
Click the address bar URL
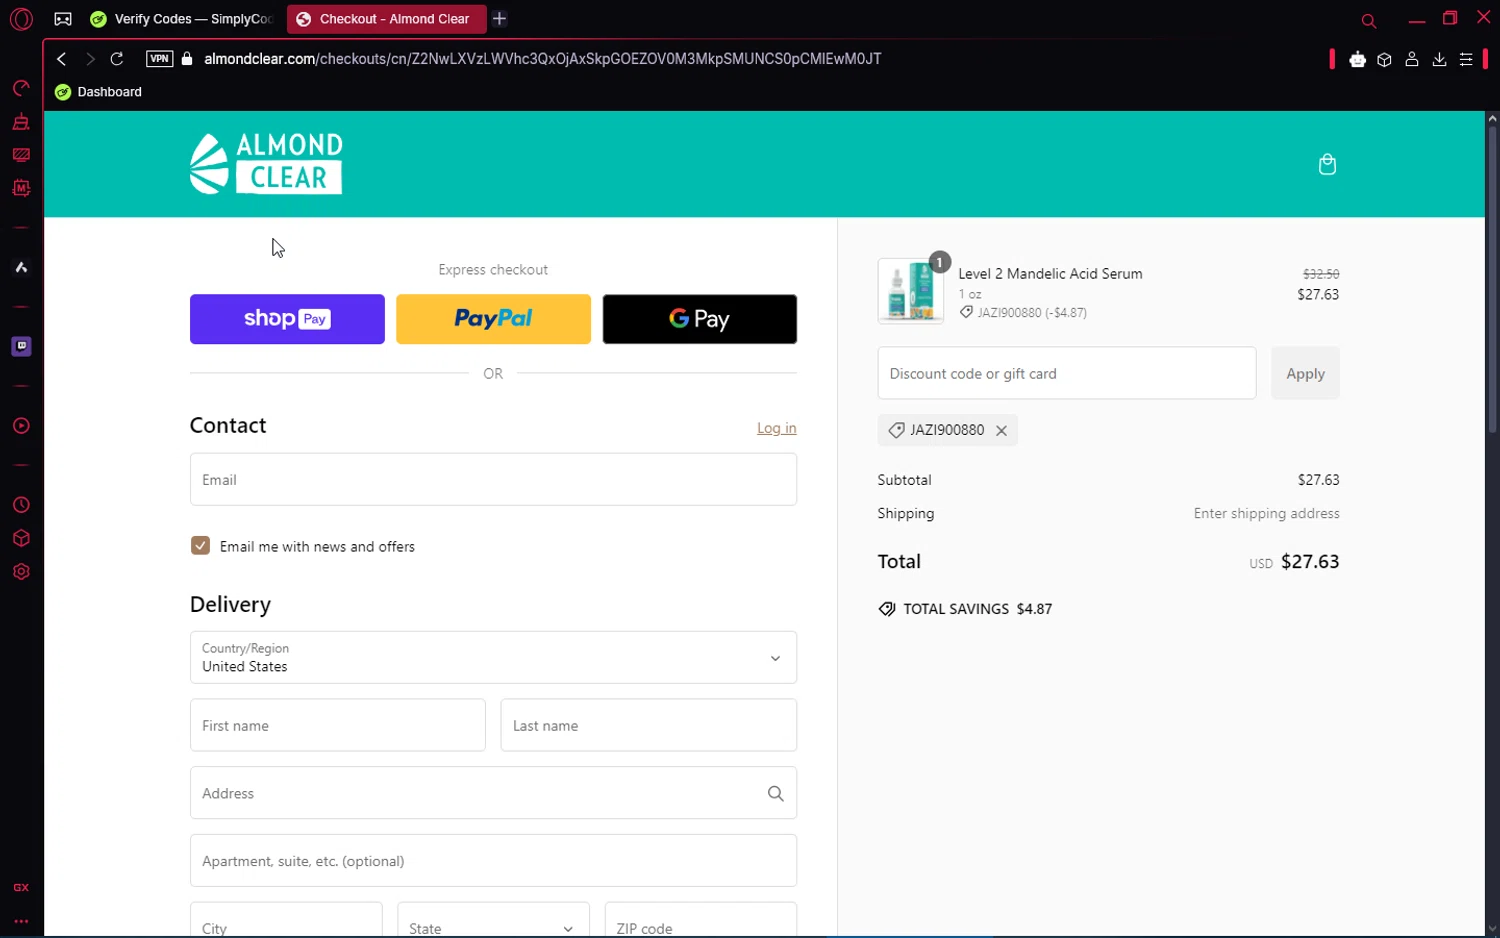[x=542, y=59]
